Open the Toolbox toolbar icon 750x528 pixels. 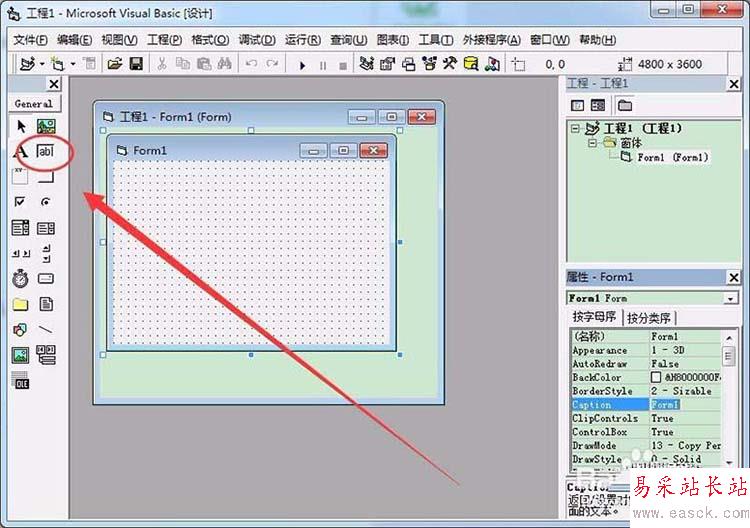click(x=450, y=64)
